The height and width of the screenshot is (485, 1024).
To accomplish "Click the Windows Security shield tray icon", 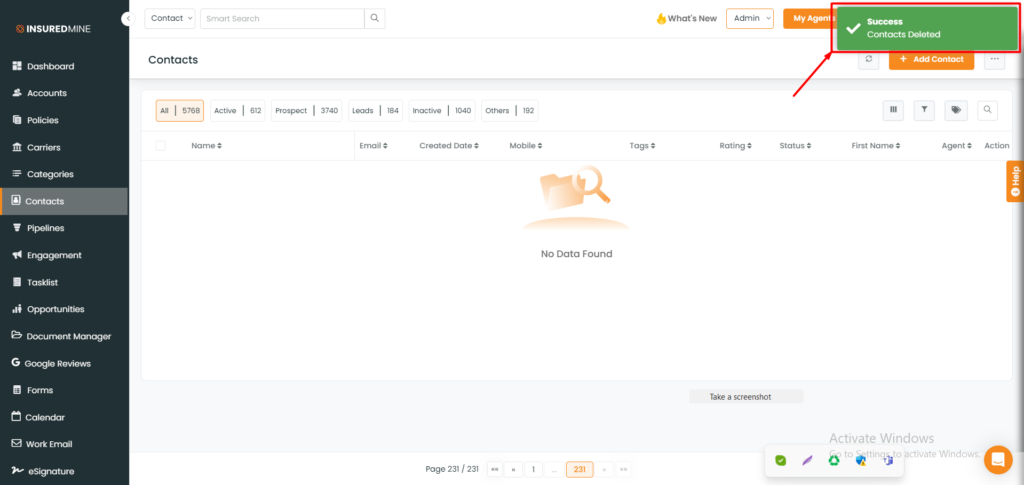I will pyautogui.click(x=861, y=460).
